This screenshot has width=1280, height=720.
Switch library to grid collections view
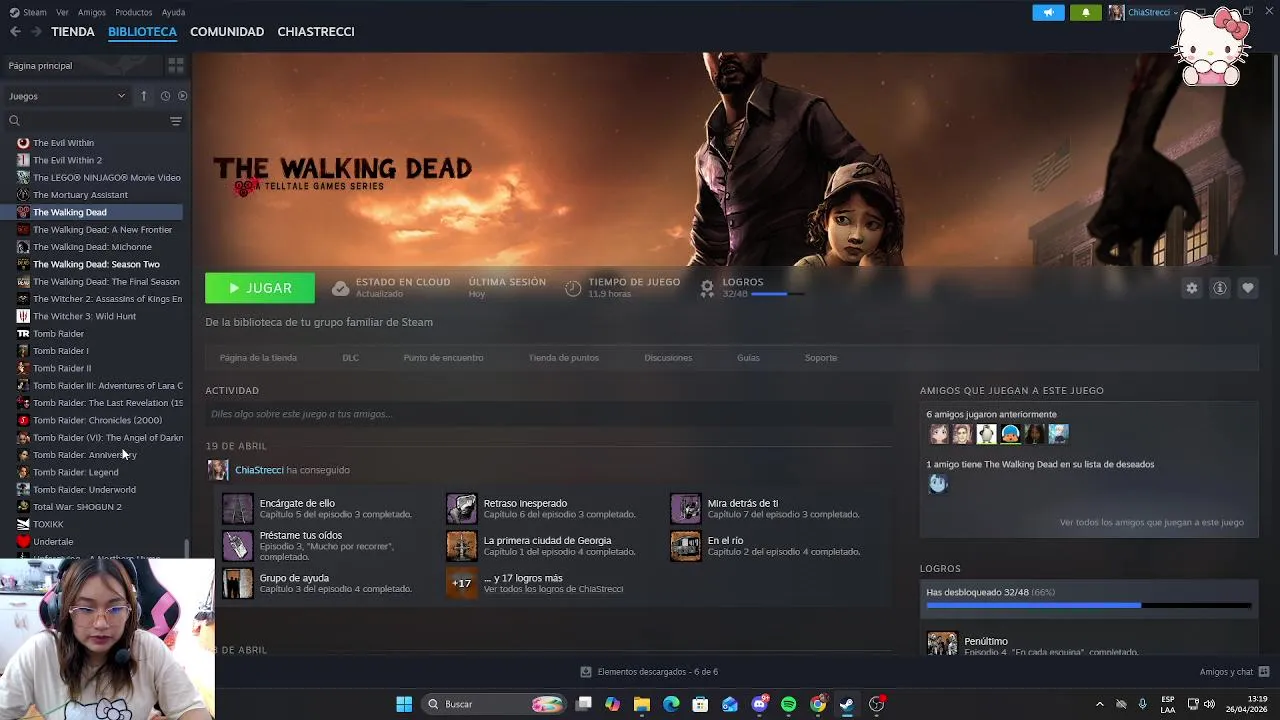(x=176, y=65)
